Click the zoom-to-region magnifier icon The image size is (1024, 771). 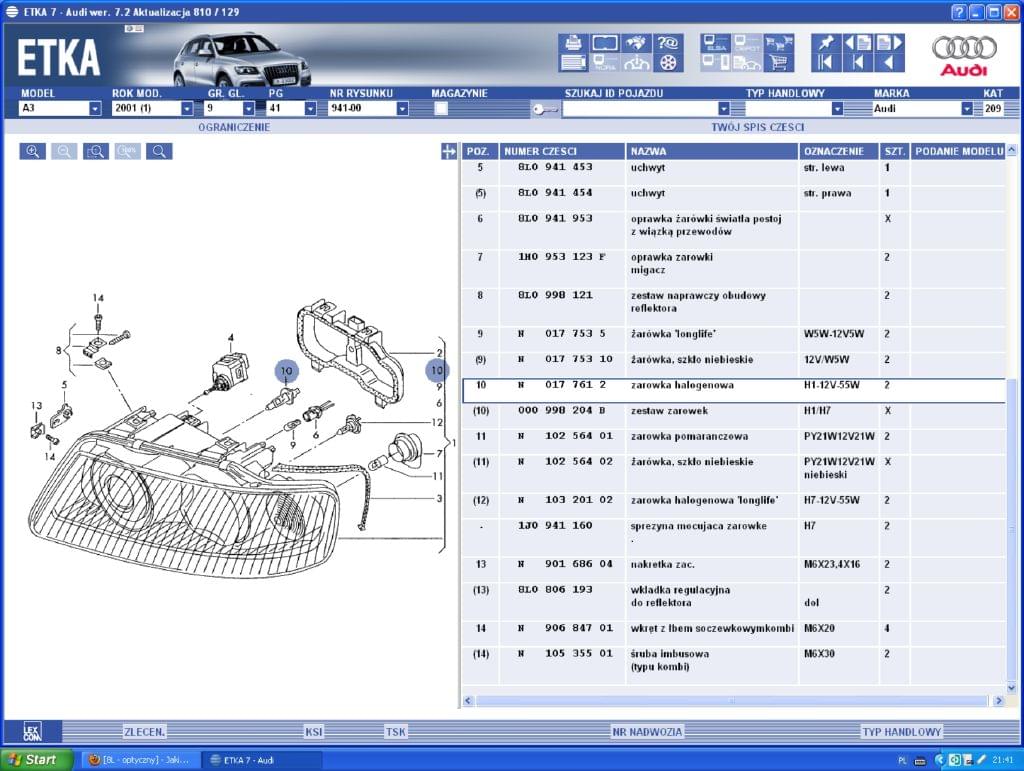point(96,151)
